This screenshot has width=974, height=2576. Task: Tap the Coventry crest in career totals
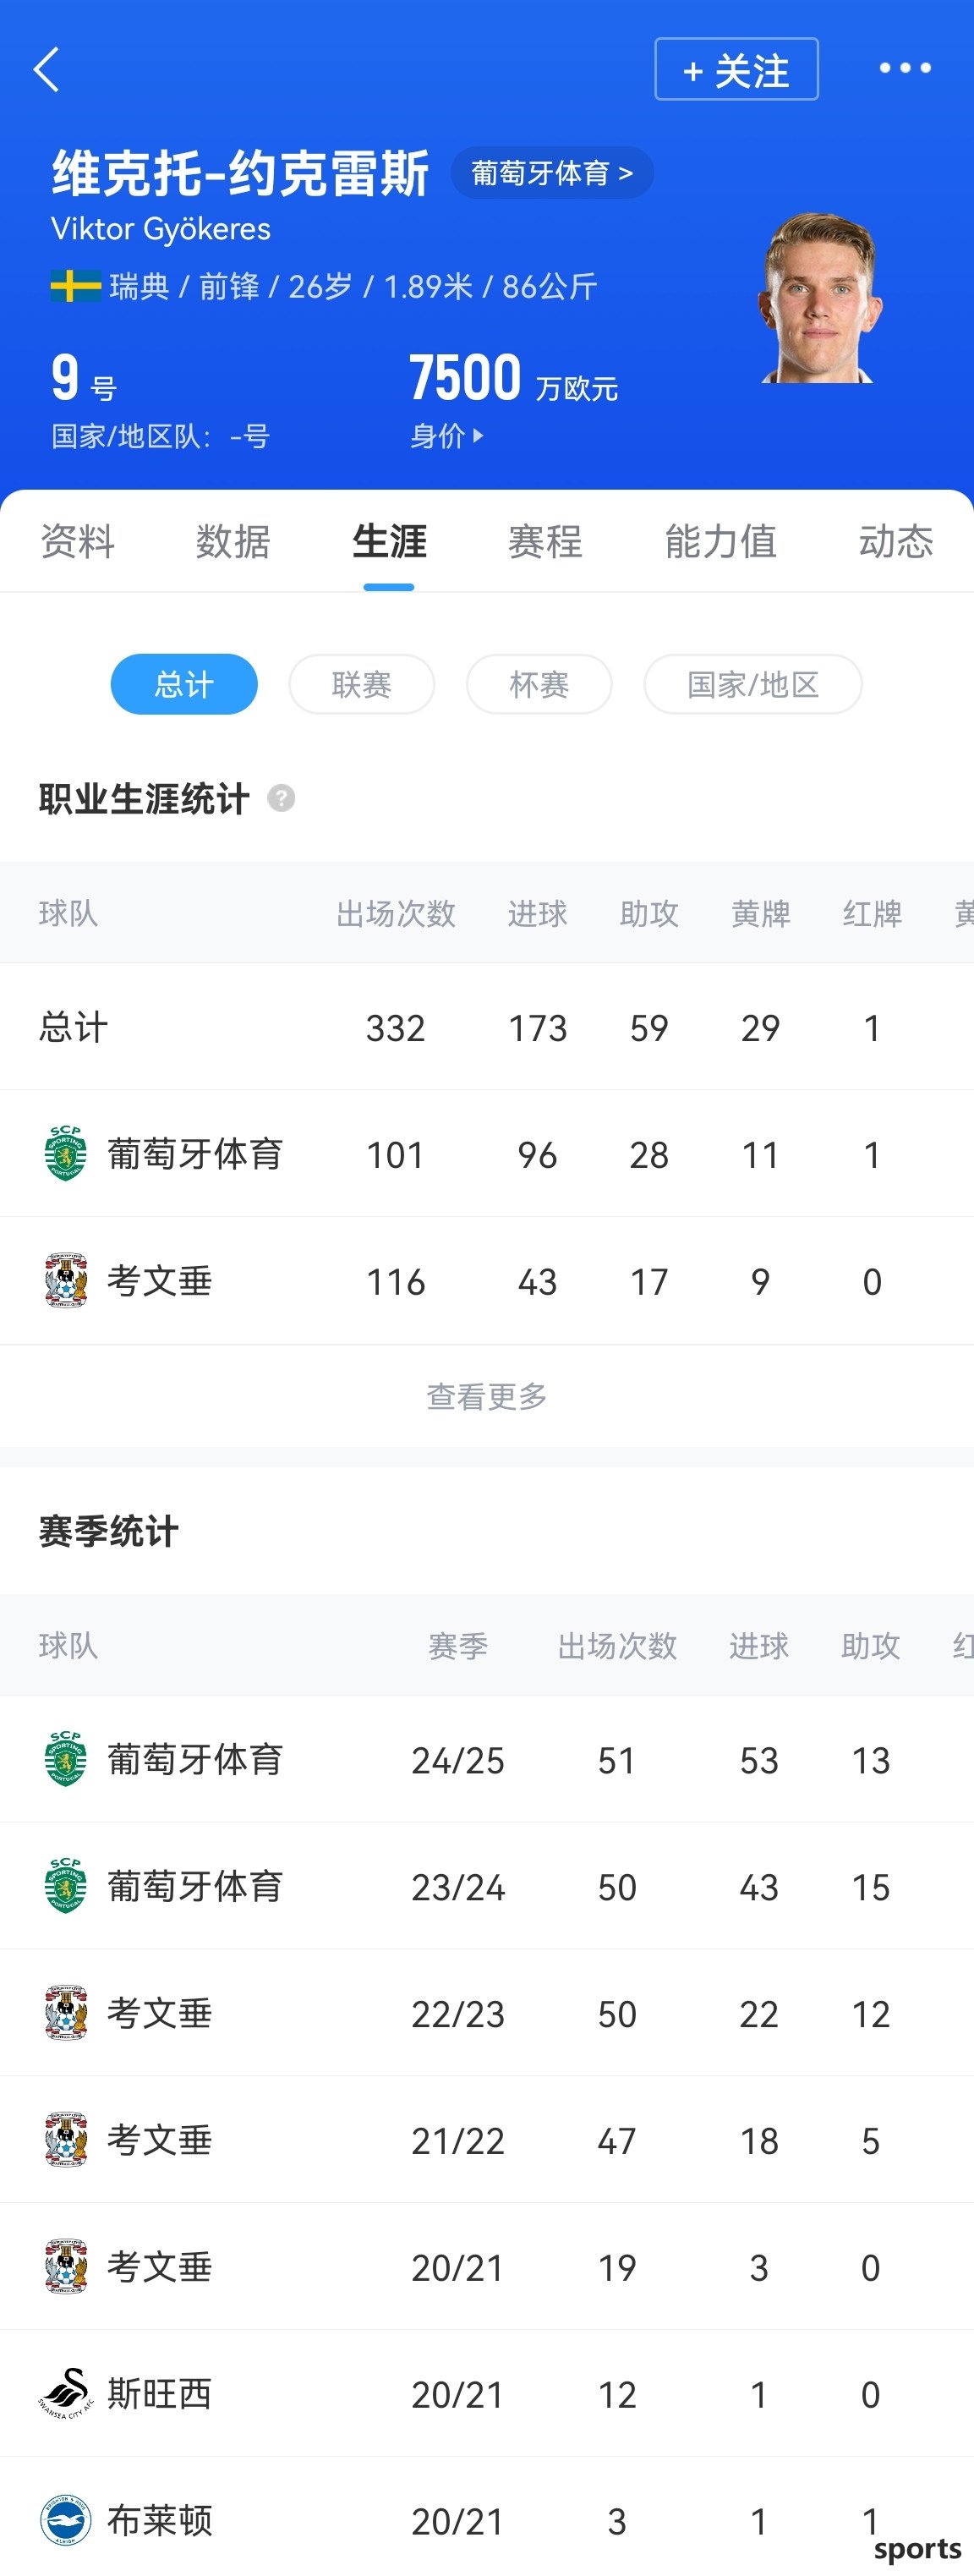coord(66,1280)
